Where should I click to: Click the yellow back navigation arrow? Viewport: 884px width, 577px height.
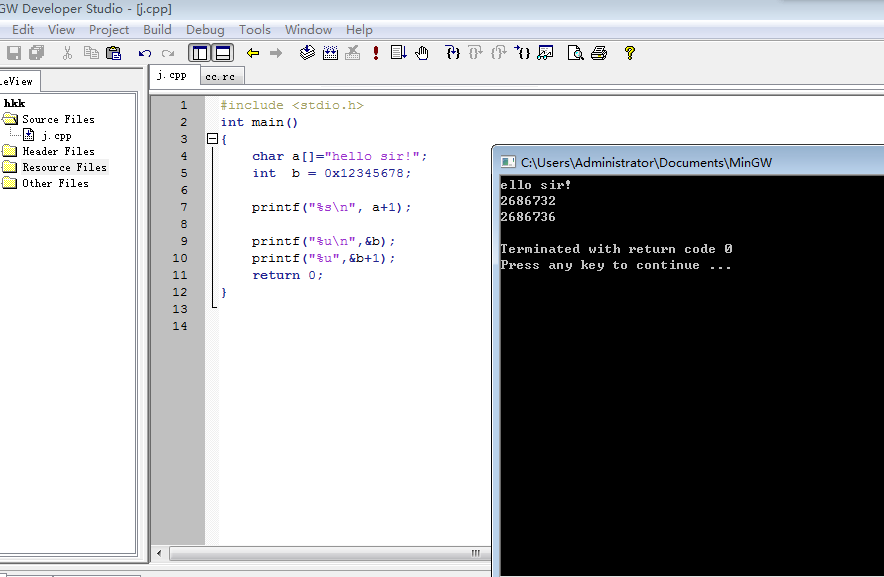tap(253, 53)
